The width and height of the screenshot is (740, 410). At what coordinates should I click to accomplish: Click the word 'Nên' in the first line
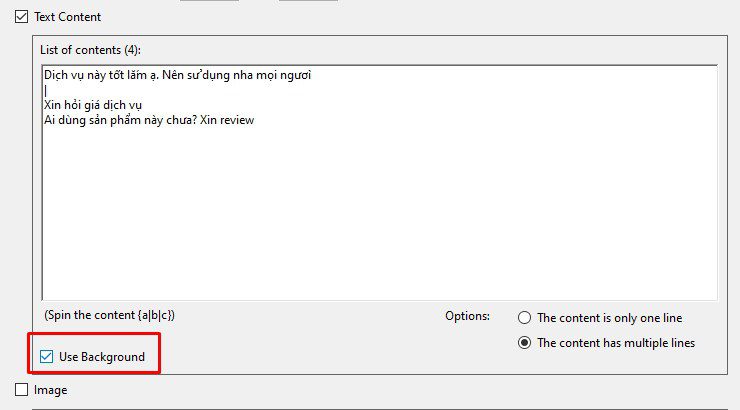[x=173, y=75]
